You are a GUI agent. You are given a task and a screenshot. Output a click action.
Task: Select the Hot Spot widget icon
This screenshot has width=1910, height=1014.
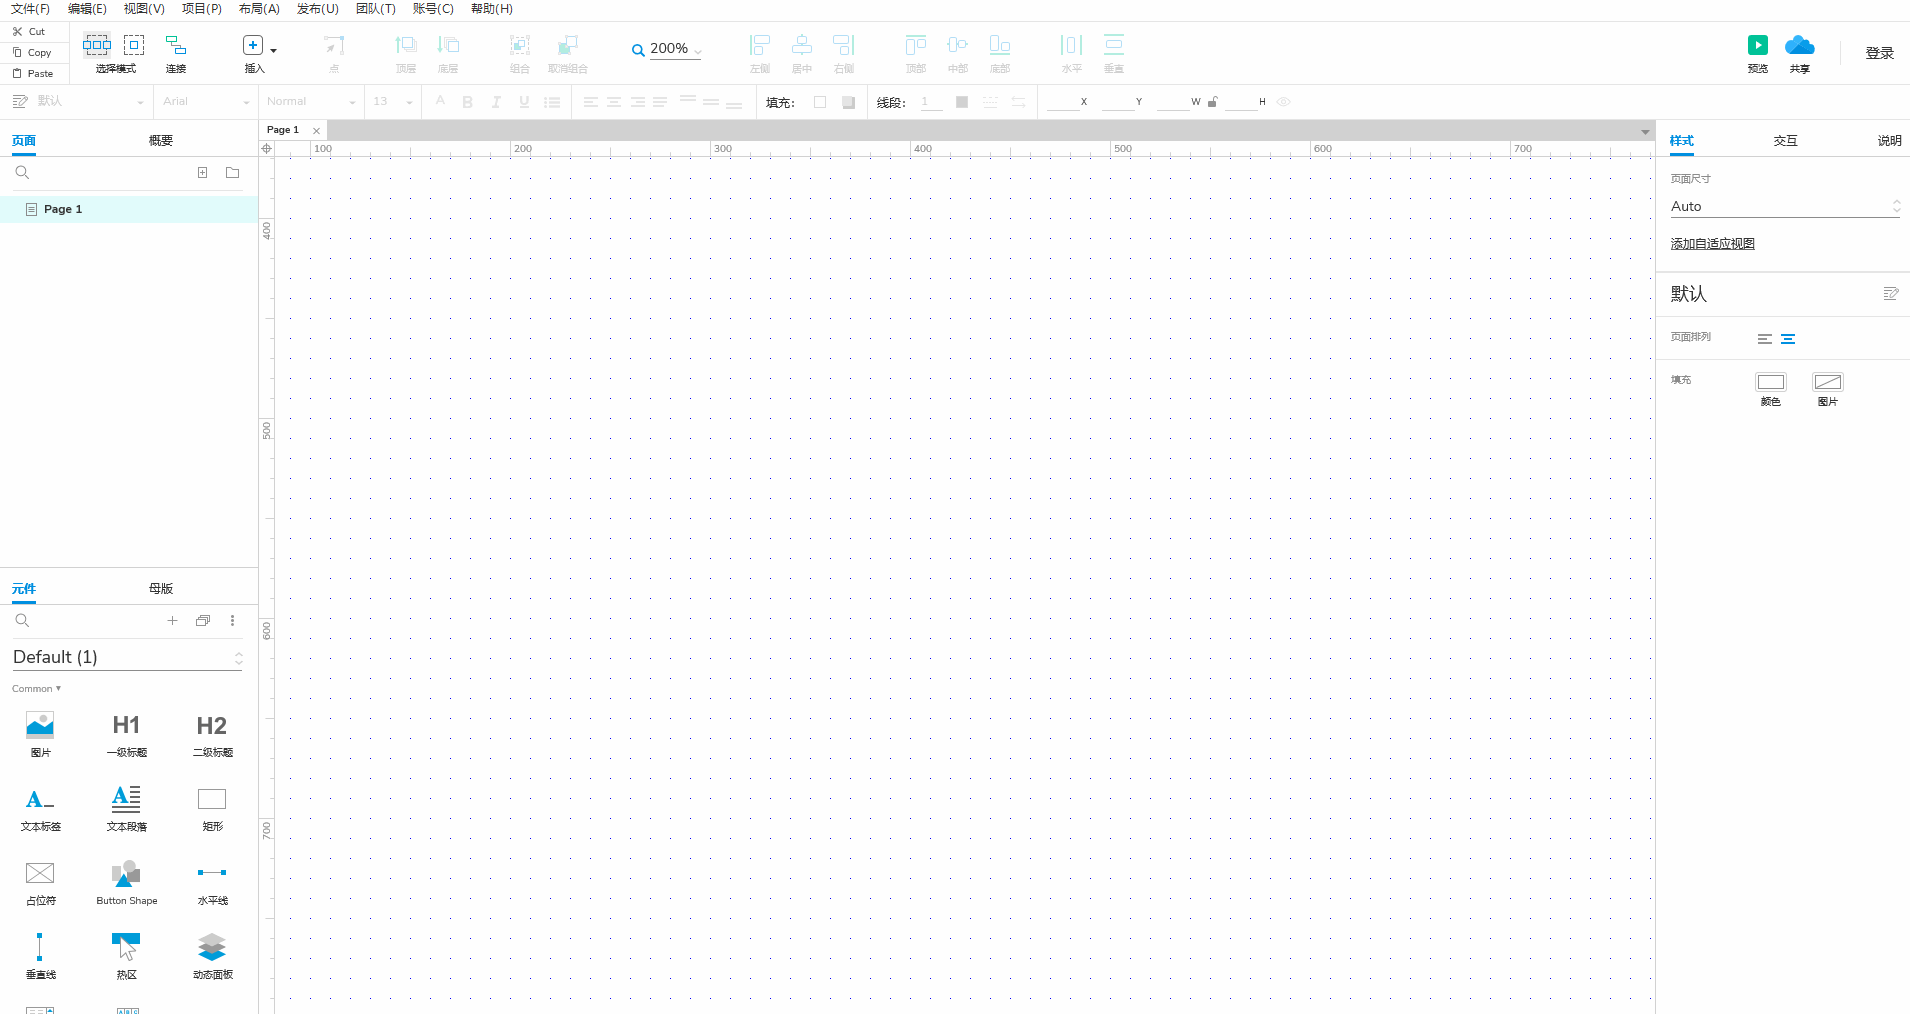(126, 947)
